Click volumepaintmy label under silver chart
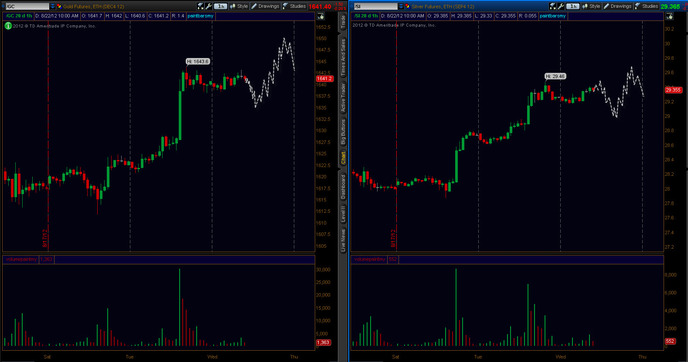Viewport: 688px width, 362px height. (370, 259)
